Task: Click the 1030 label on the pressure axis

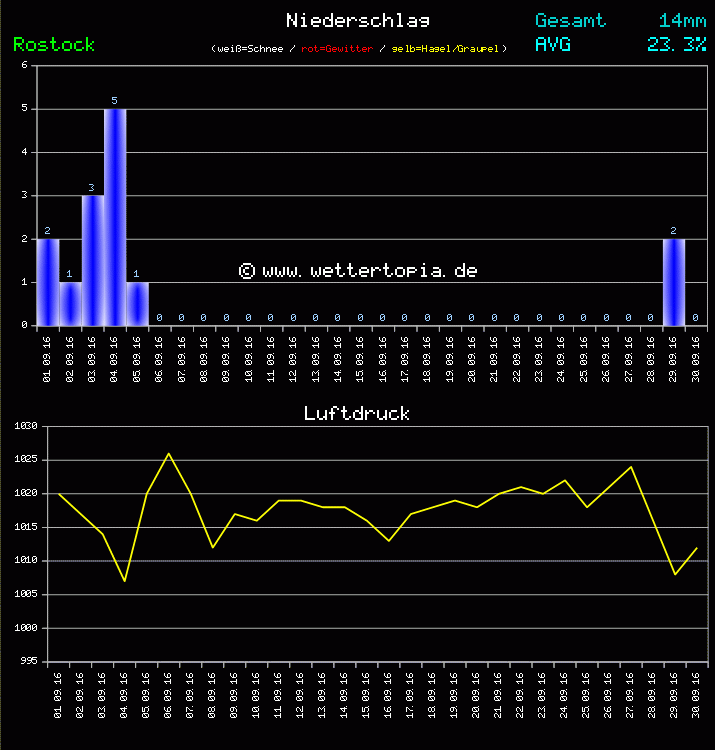Action: tap(25, 427)
